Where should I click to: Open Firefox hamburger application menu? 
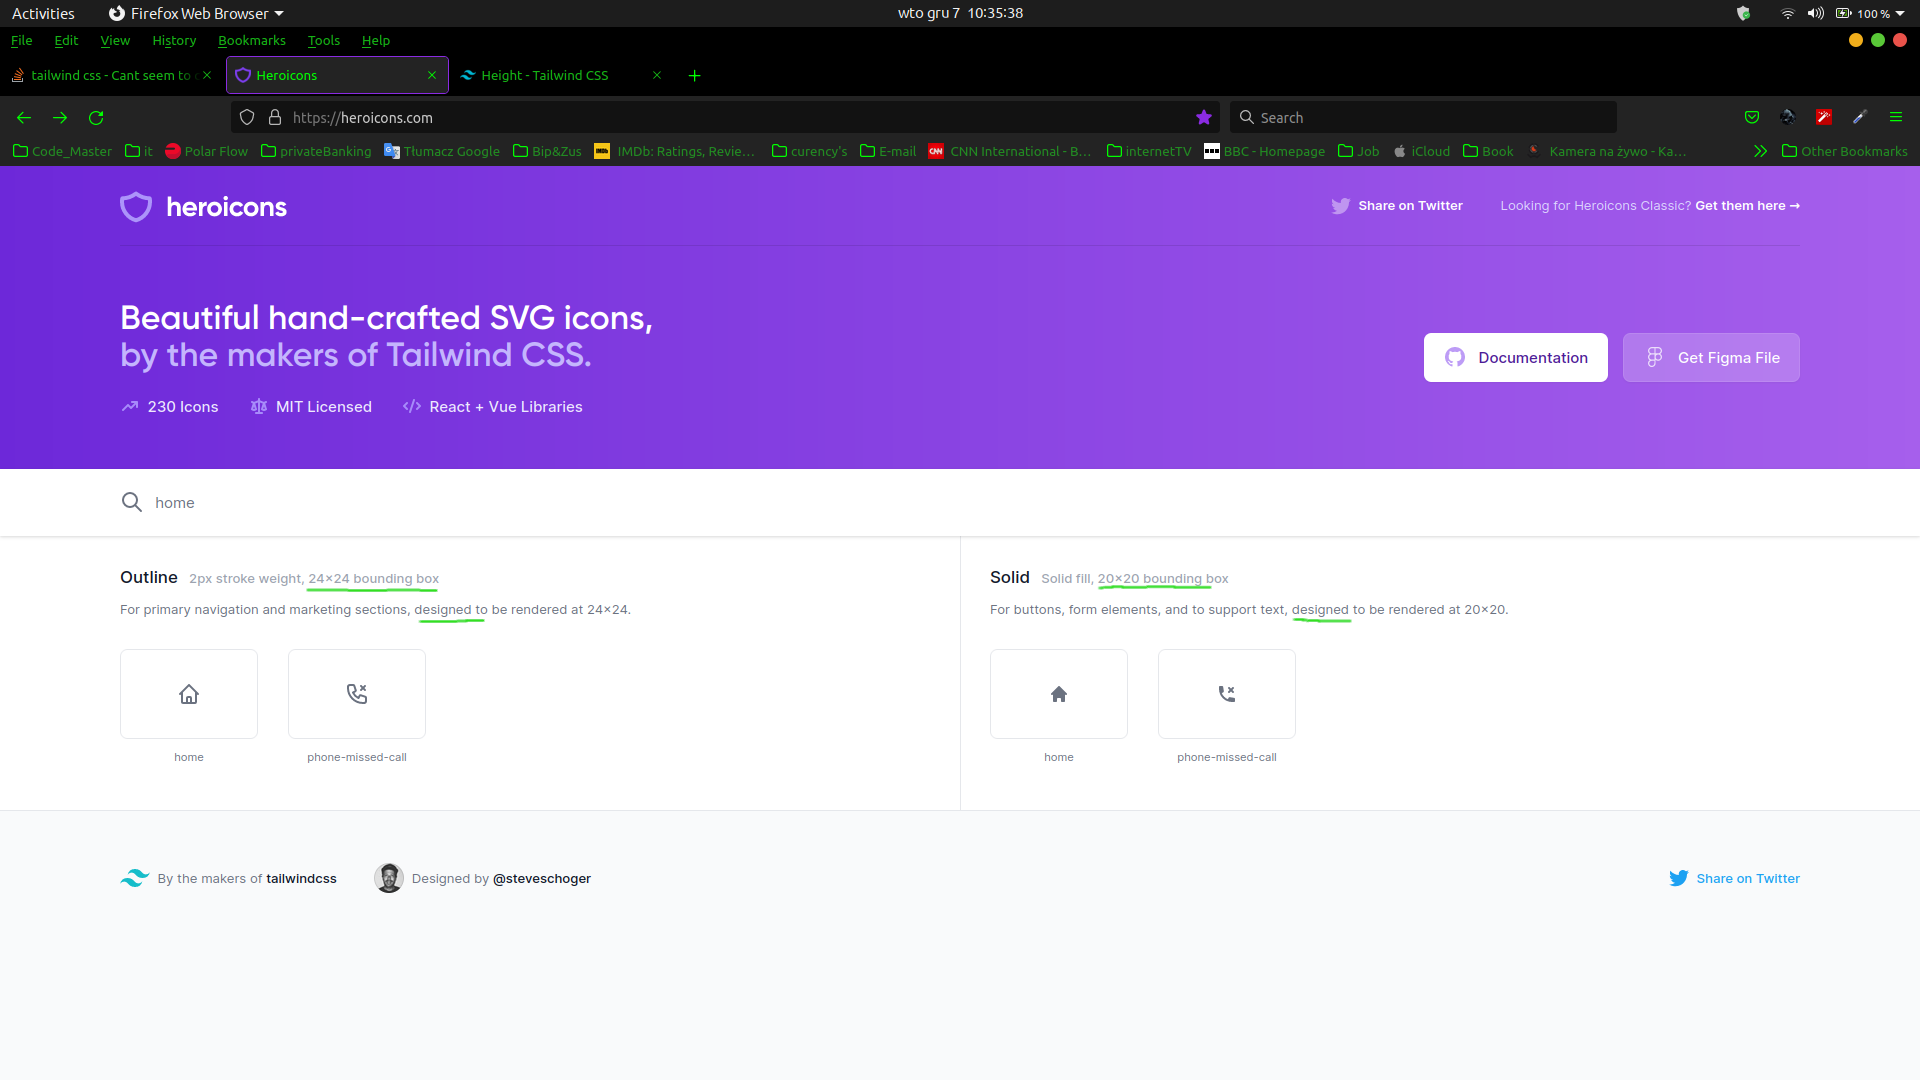[x=1896, y=118]
